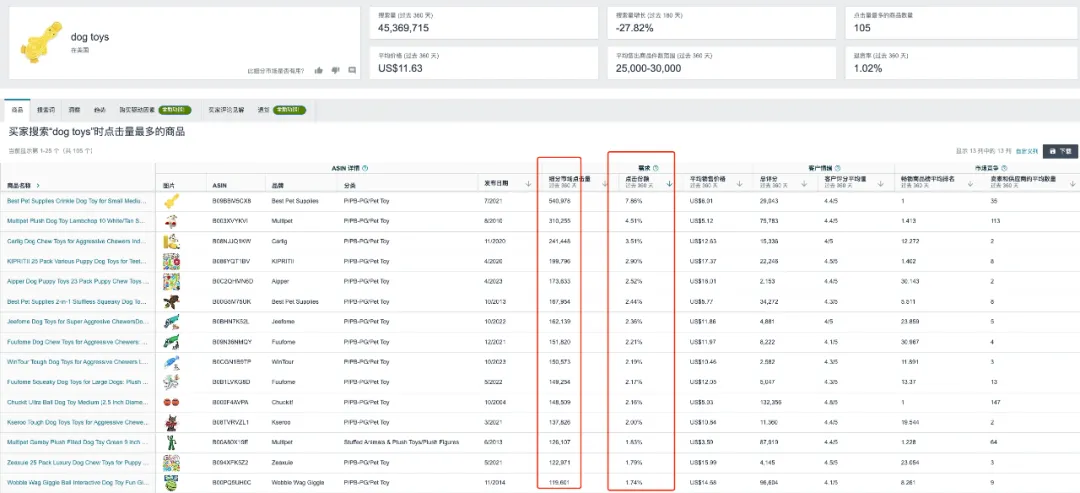Open Zeaxuie 25 Pack Luxury Chew Toys link
Image resolution: width=1080 pixels, height=493 pixels.
pos(77,461)
